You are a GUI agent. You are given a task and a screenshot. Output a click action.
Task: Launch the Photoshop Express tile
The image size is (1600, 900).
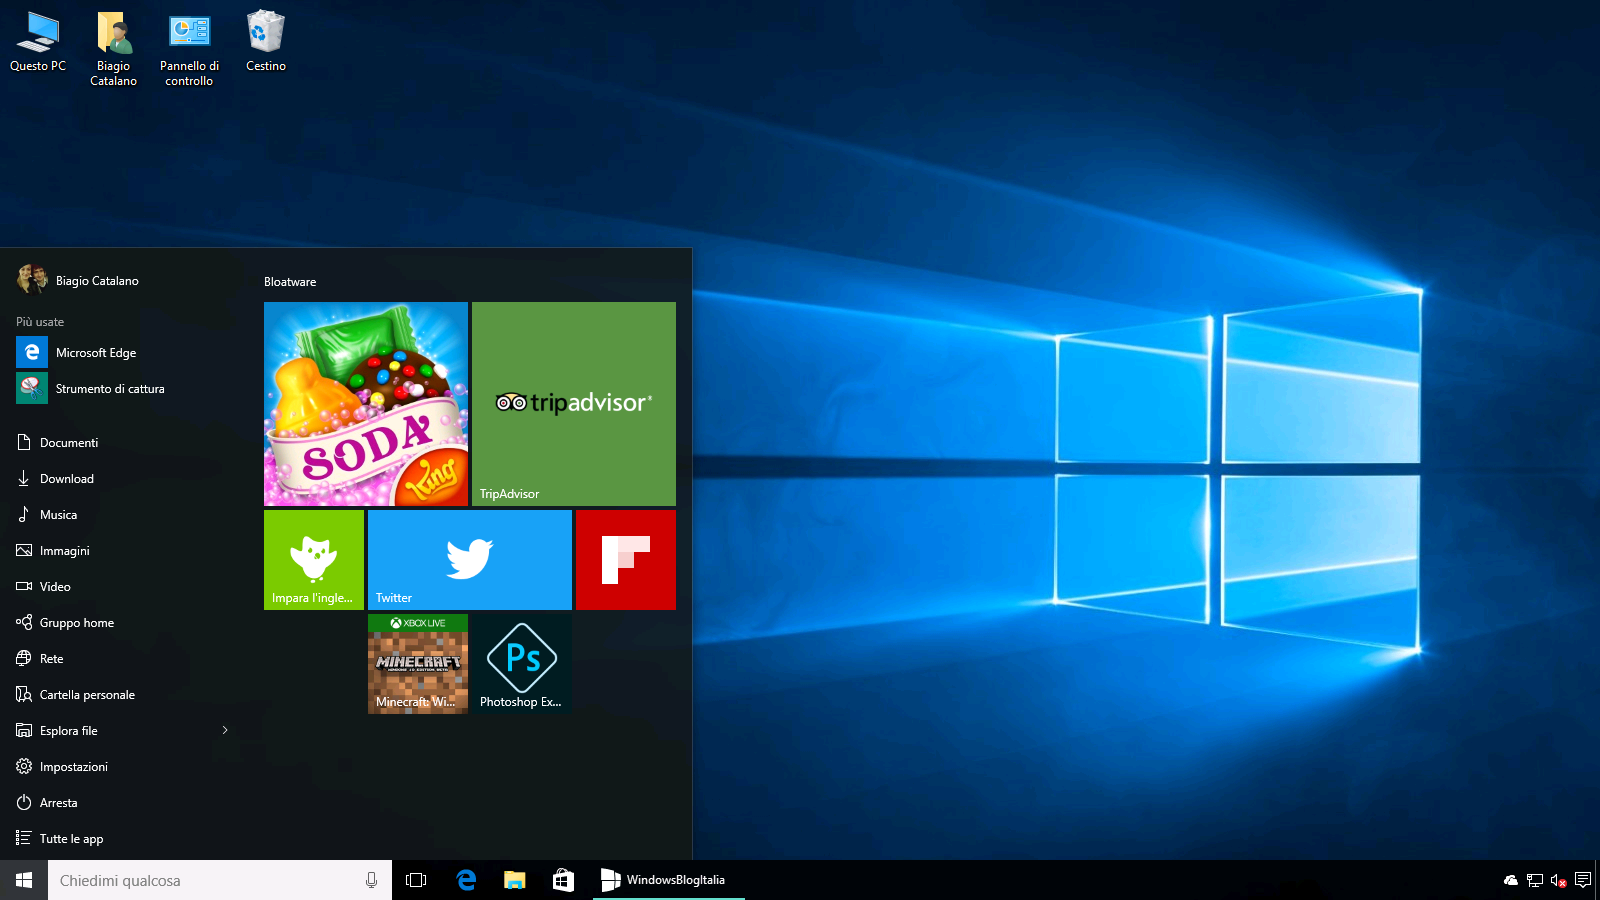click(522, 664)
